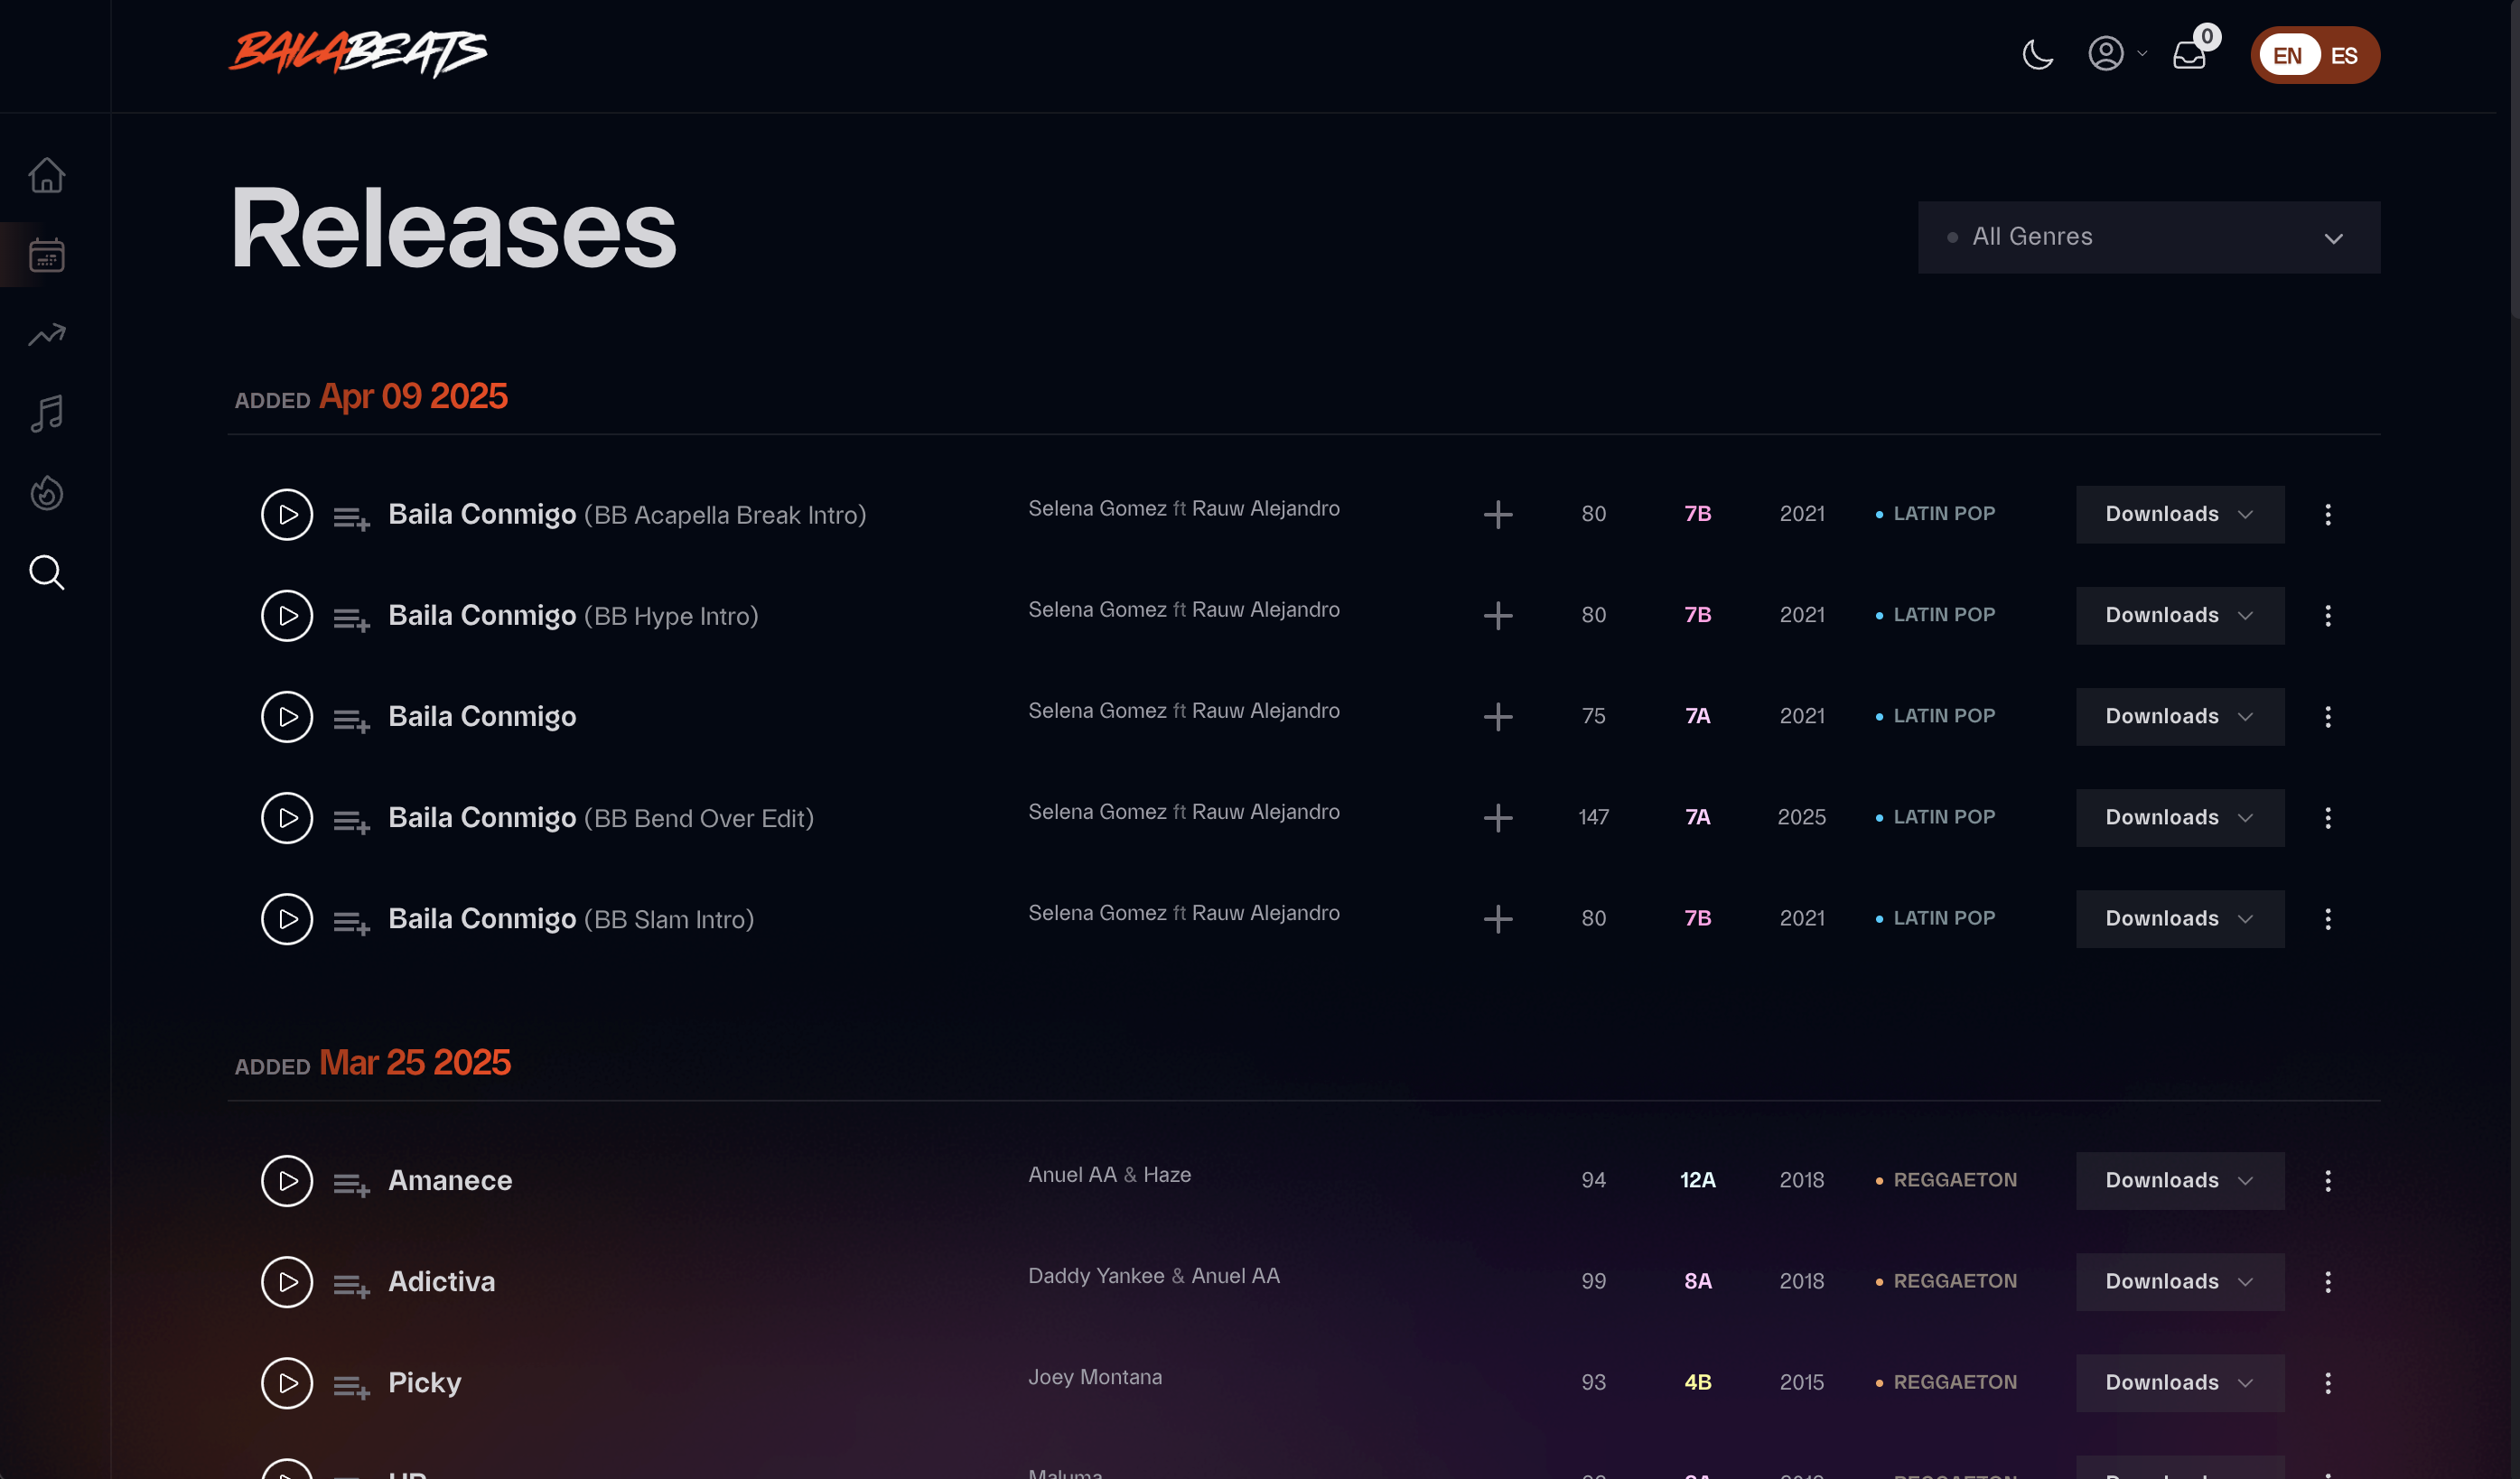2520x1479 pixels.
Task: Open Downloads dropdown for 75 BPM Baila Conmigo
Action: 2179,717
